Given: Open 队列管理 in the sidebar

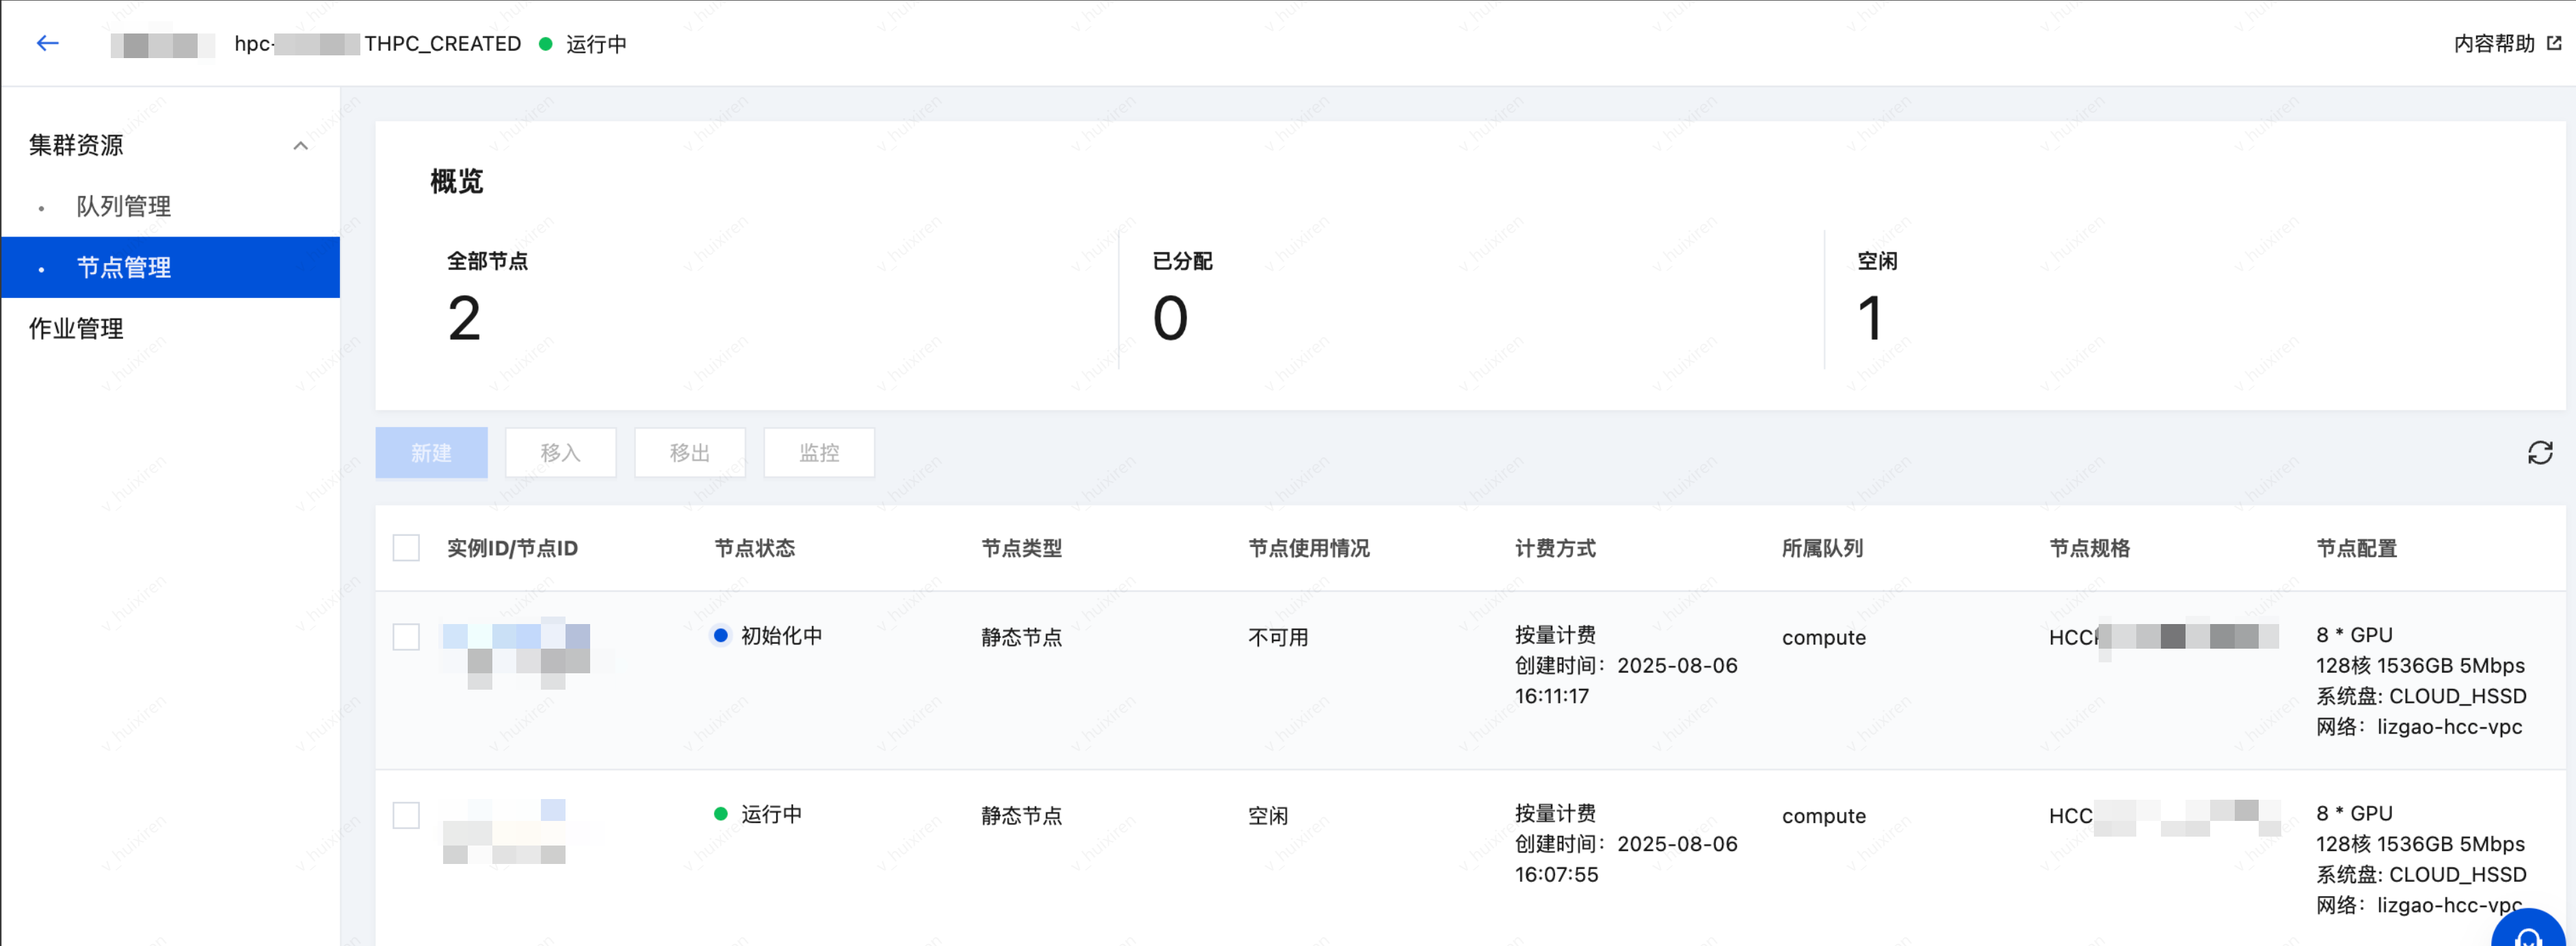Looking at the screenshot, I should coord(123,206).
